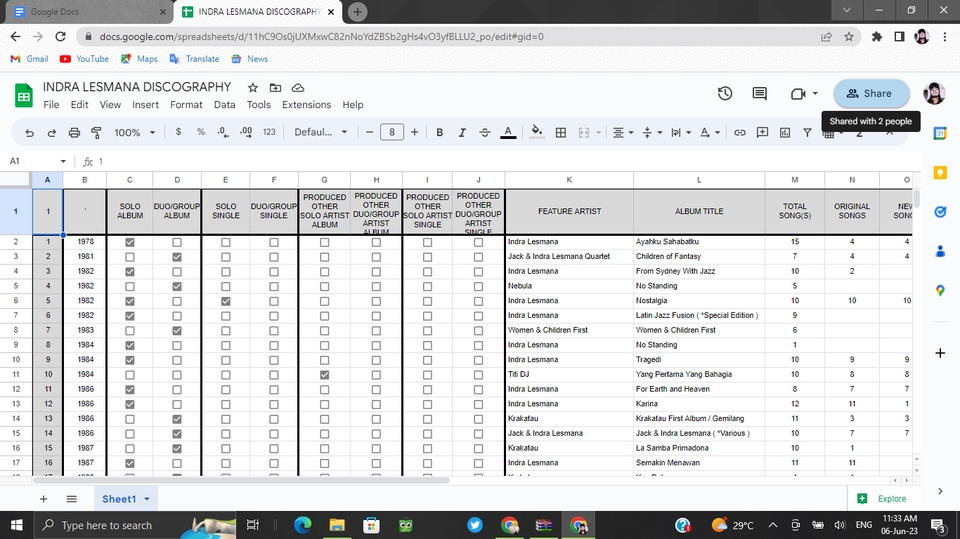Star the INDRA LESMANA DISCOGRAPHY document
Screen dimensions: 960x539
point(252,88)
